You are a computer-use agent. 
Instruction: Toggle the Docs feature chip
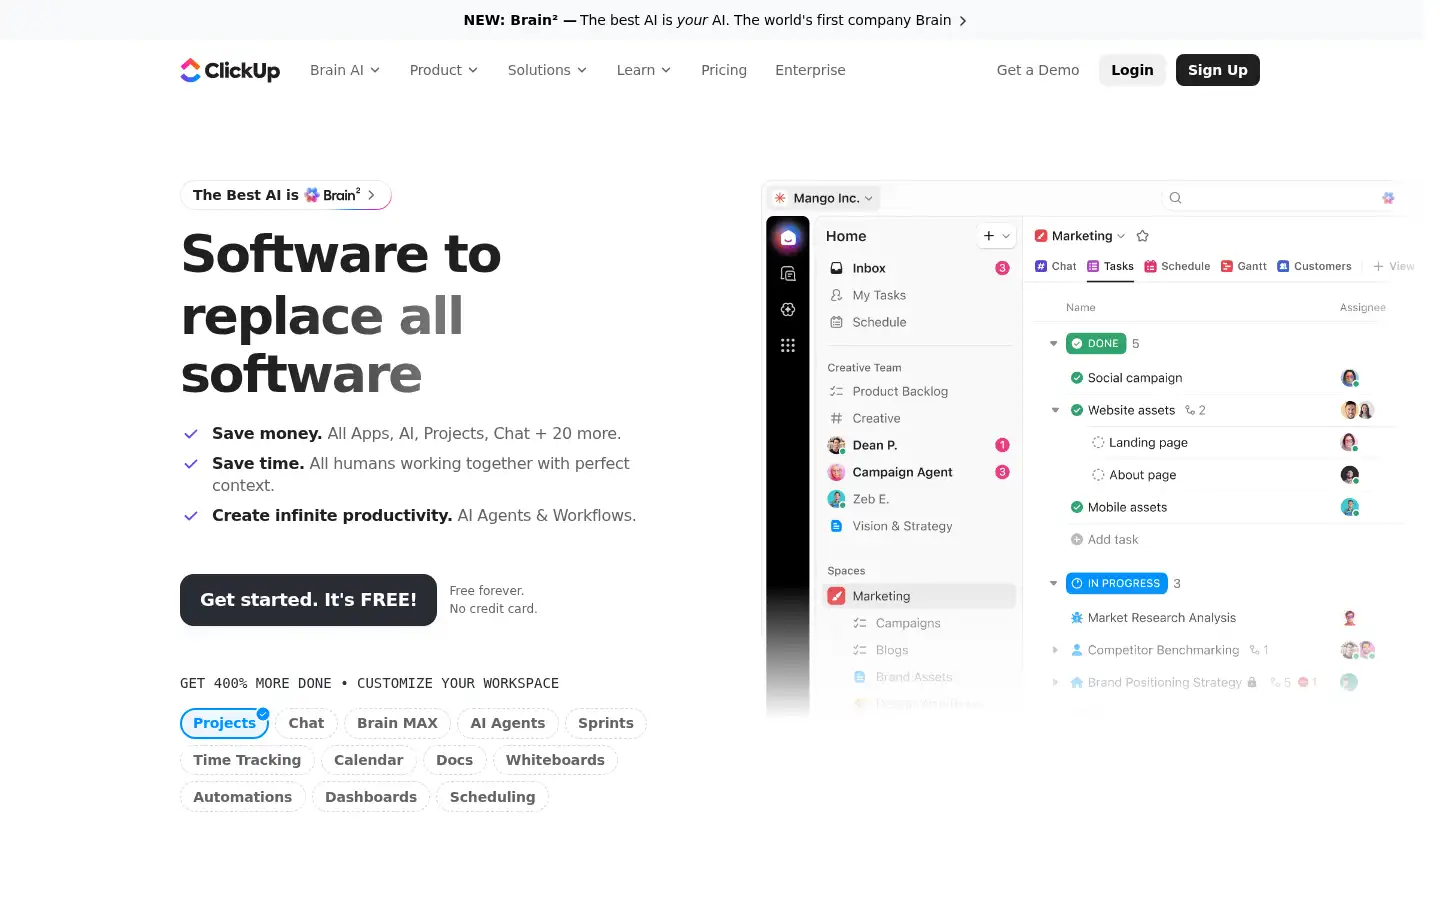pyautogui.click(x=454, y=760)
